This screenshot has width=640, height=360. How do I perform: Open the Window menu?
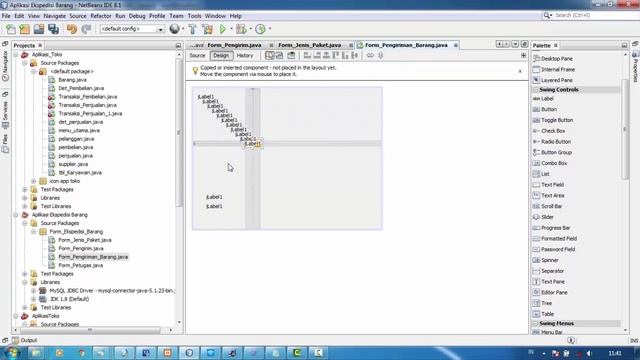(215, 16)
